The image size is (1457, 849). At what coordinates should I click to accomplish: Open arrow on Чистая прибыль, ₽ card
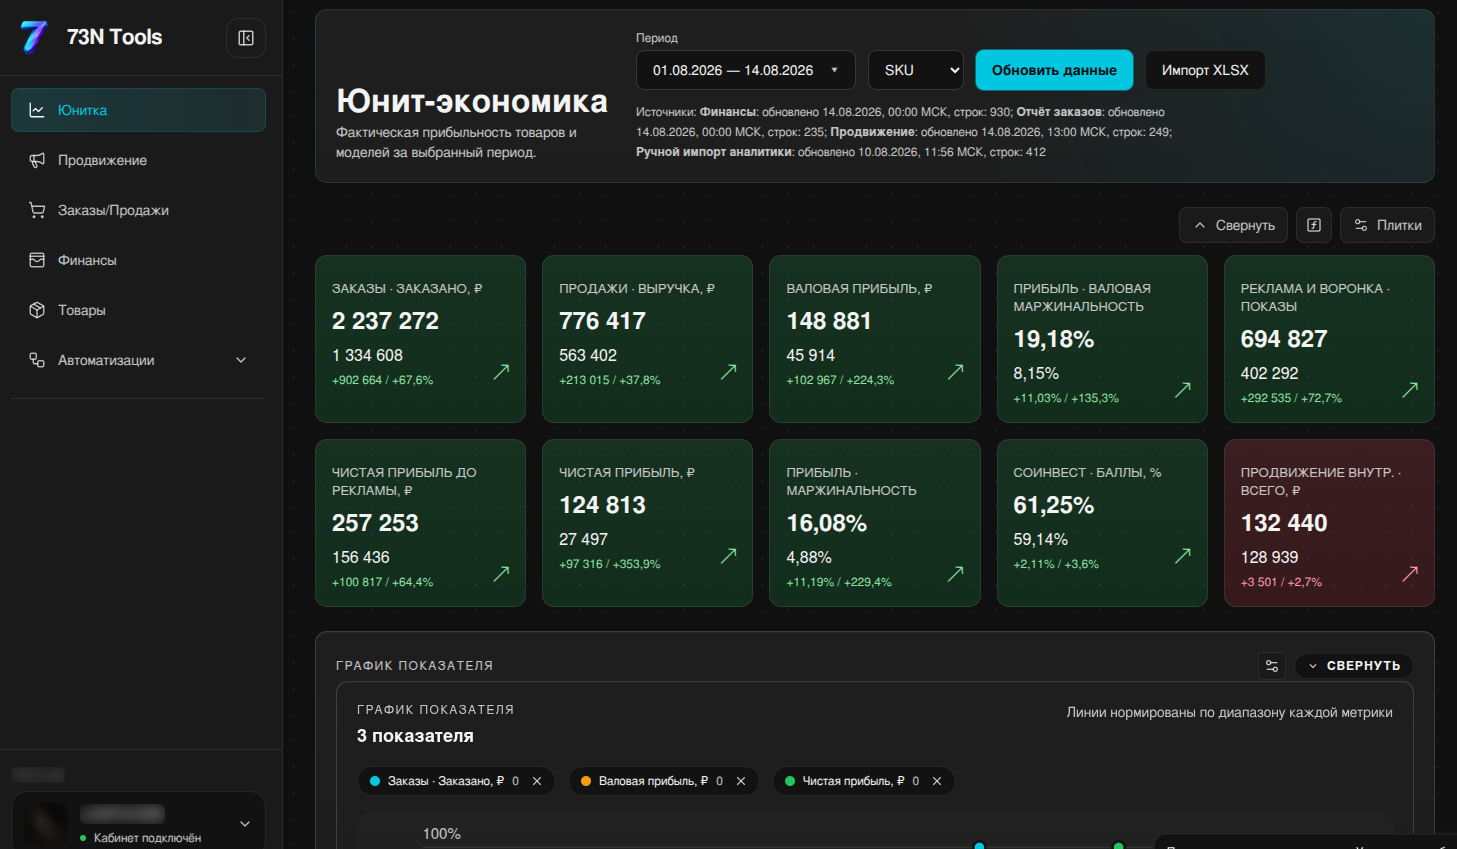728,556
